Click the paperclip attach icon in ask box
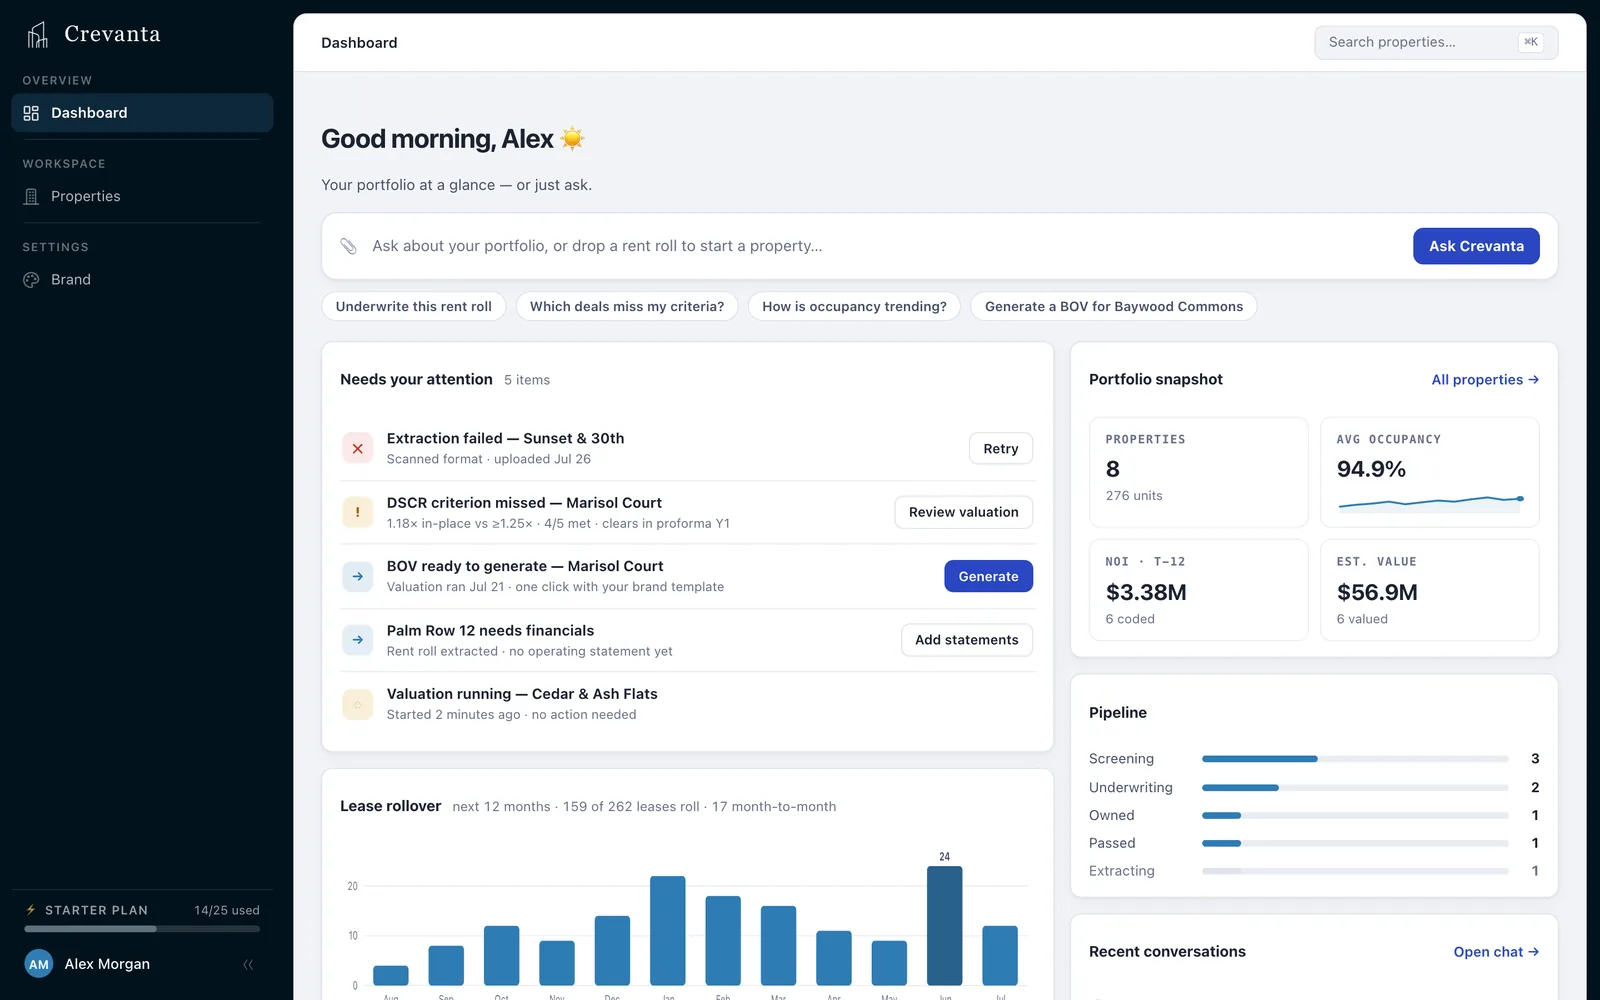 [x=348, y=246]
